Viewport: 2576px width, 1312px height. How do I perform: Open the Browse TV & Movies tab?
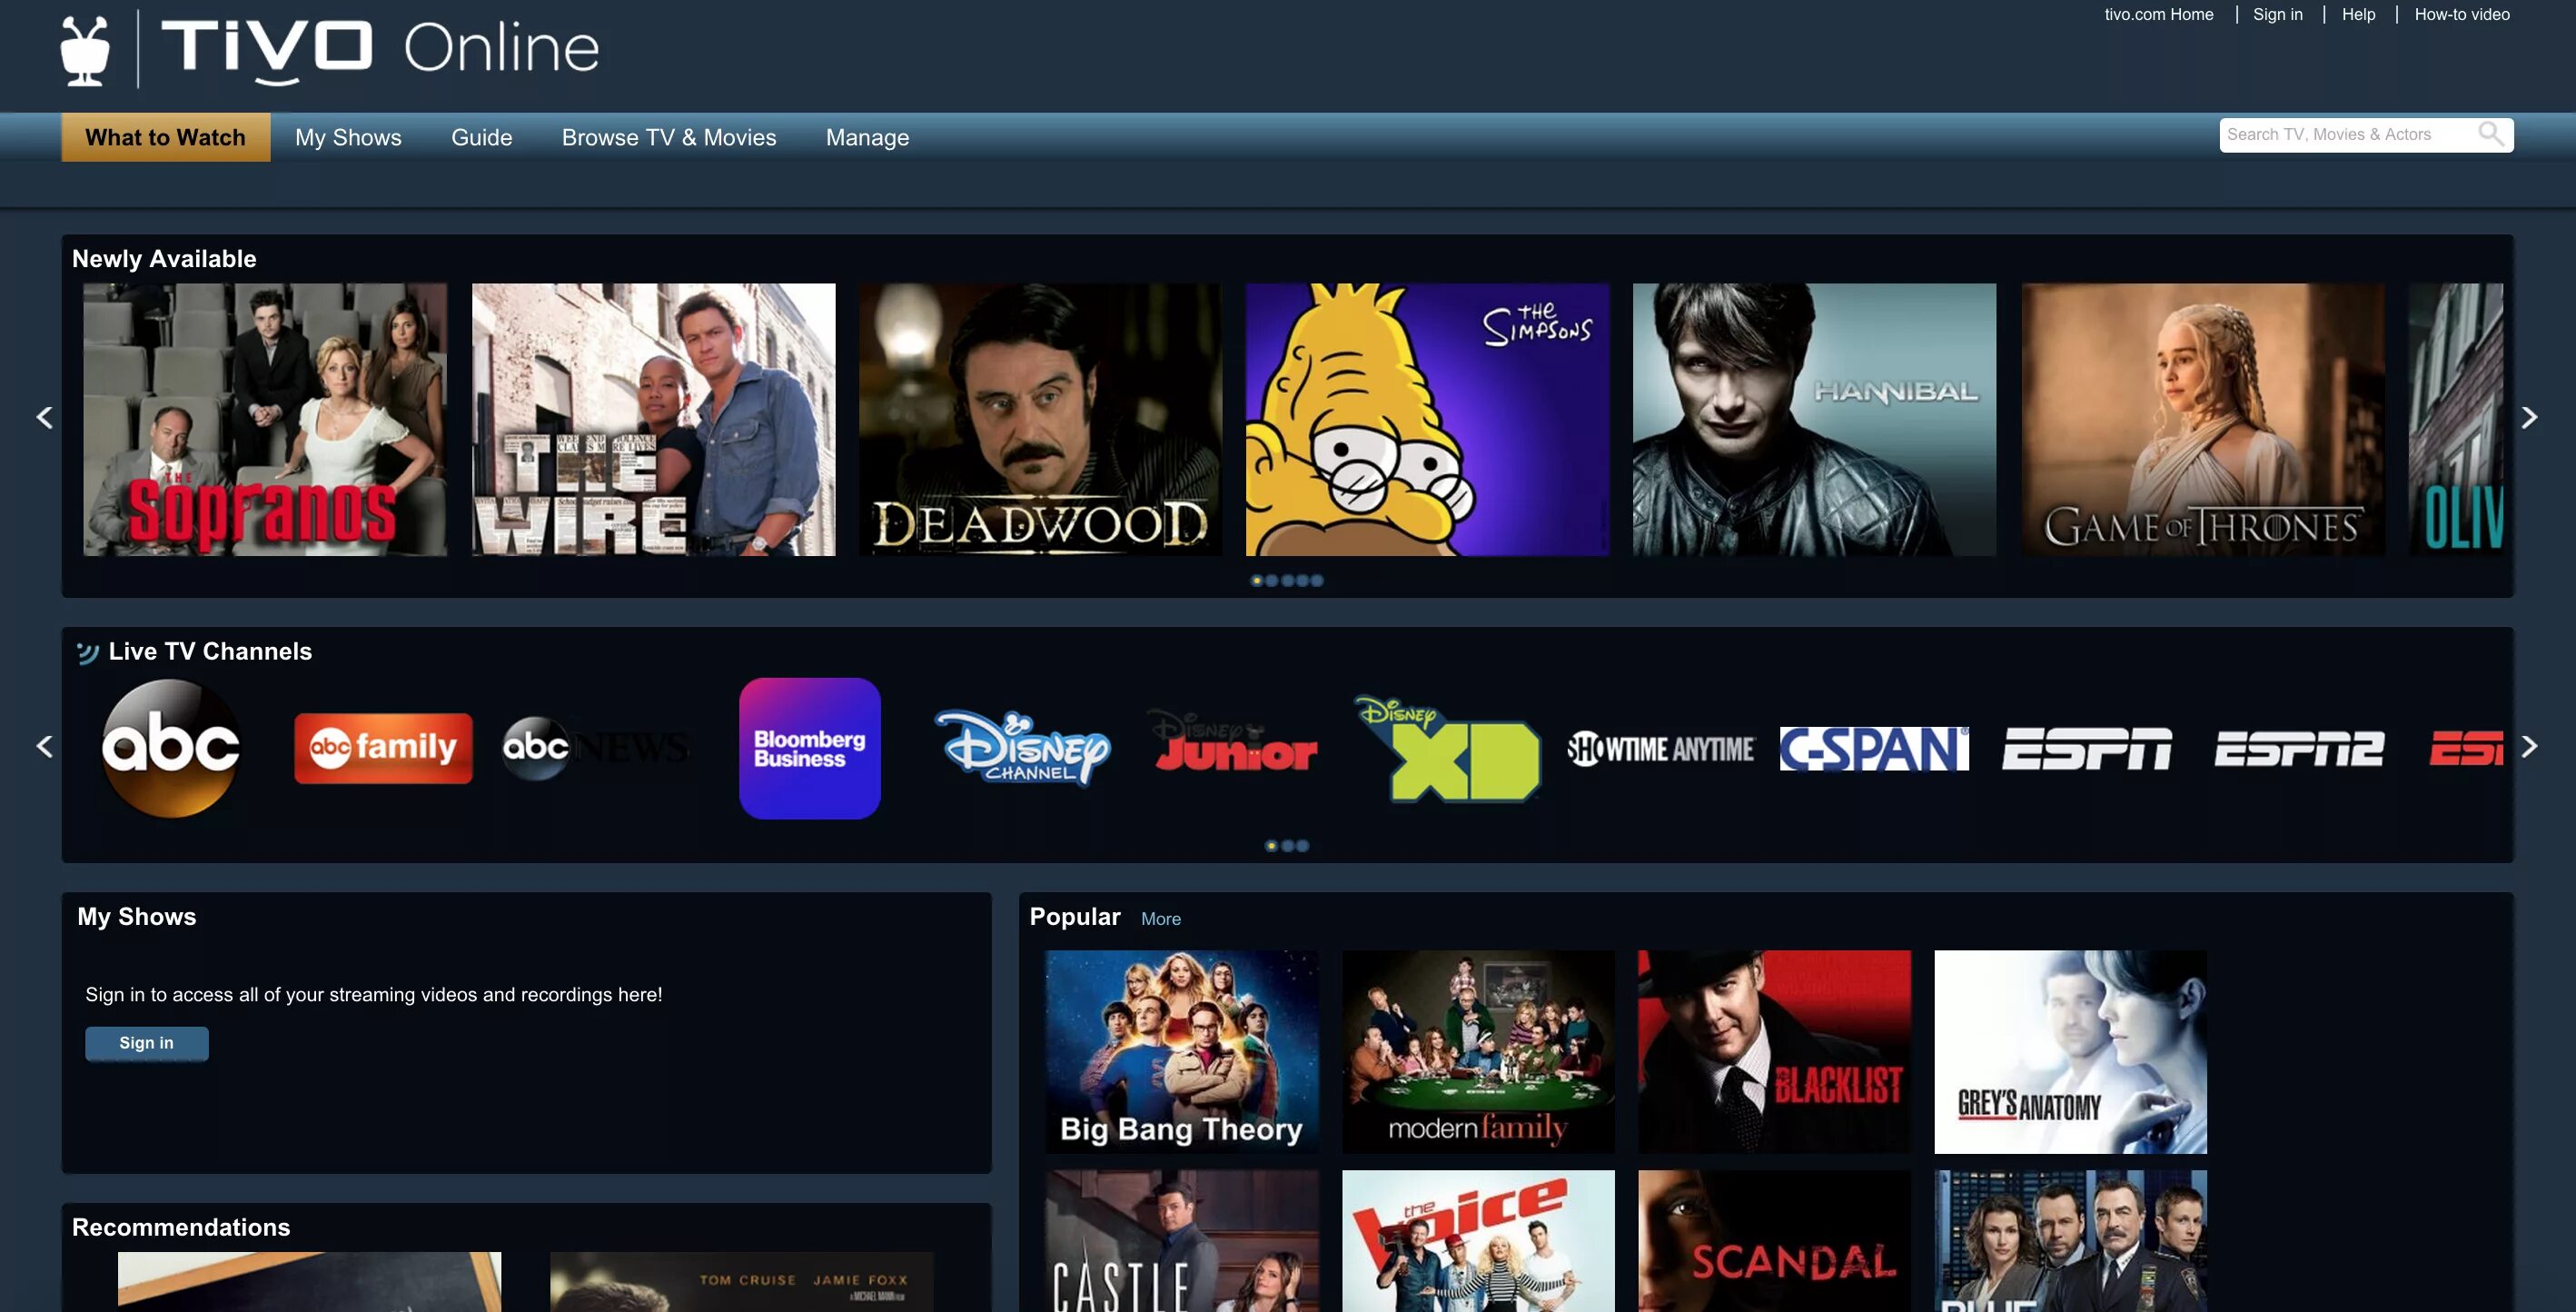[x=669, y=135]
